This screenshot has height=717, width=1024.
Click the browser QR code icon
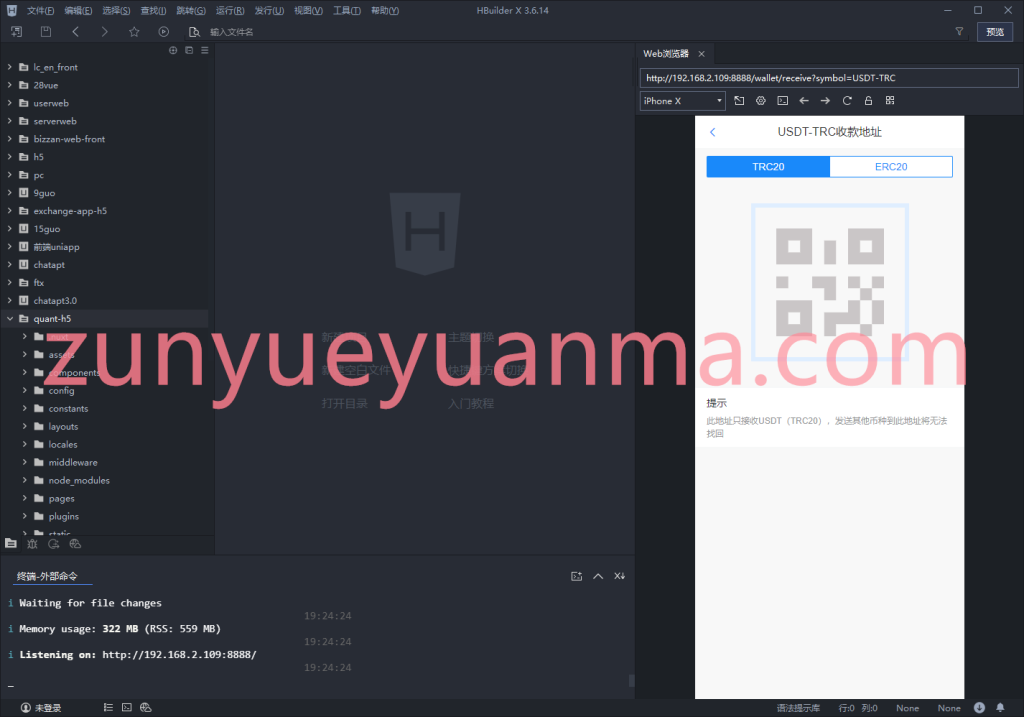[x=890, y=101]
